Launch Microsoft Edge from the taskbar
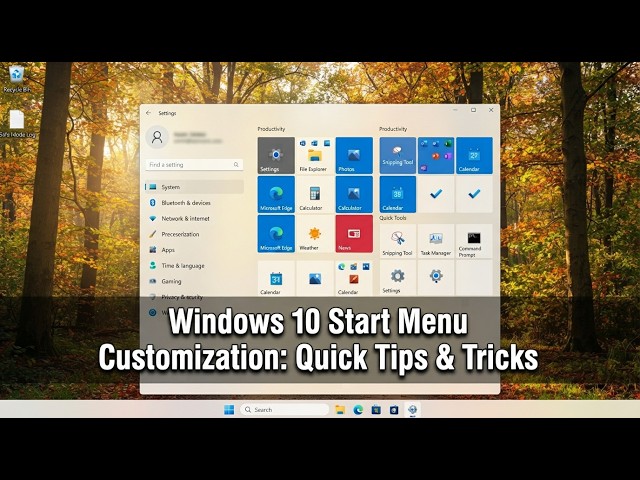The image size is (640, 480). pos(358,409)
